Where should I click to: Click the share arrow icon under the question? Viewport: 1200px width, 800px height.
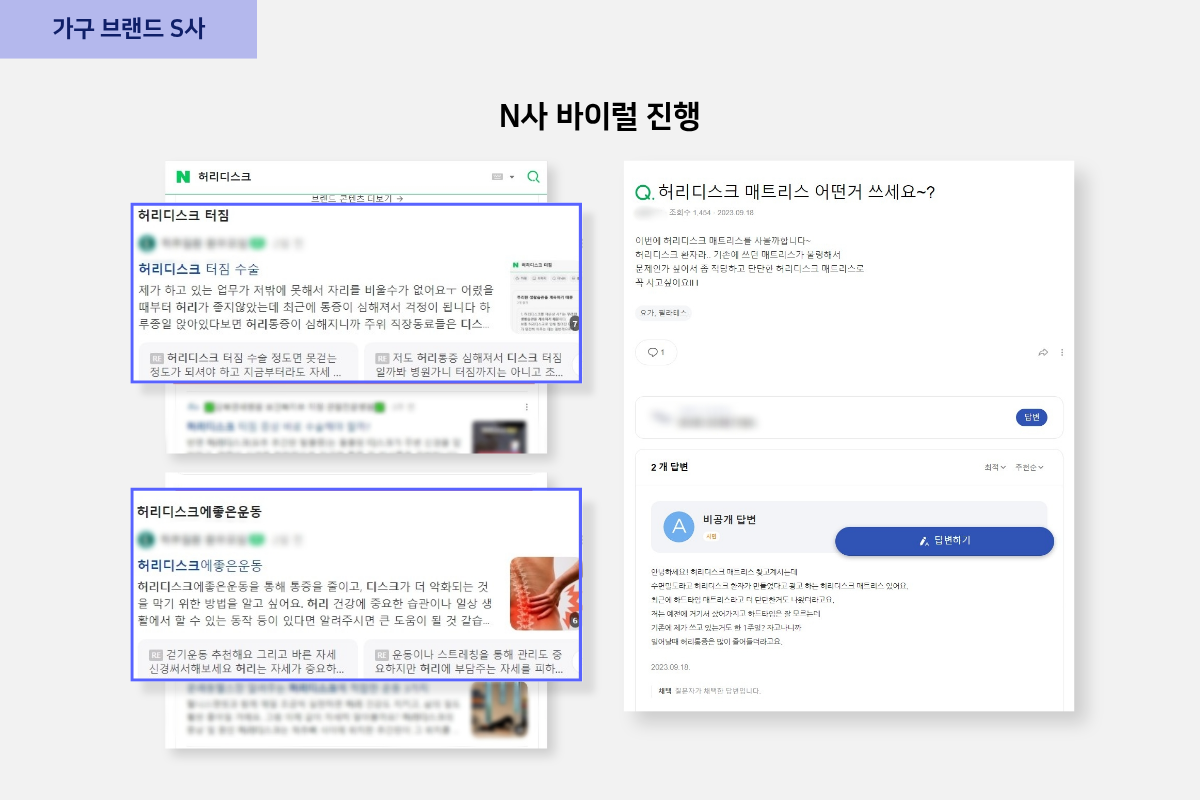tap(1043, 352)
